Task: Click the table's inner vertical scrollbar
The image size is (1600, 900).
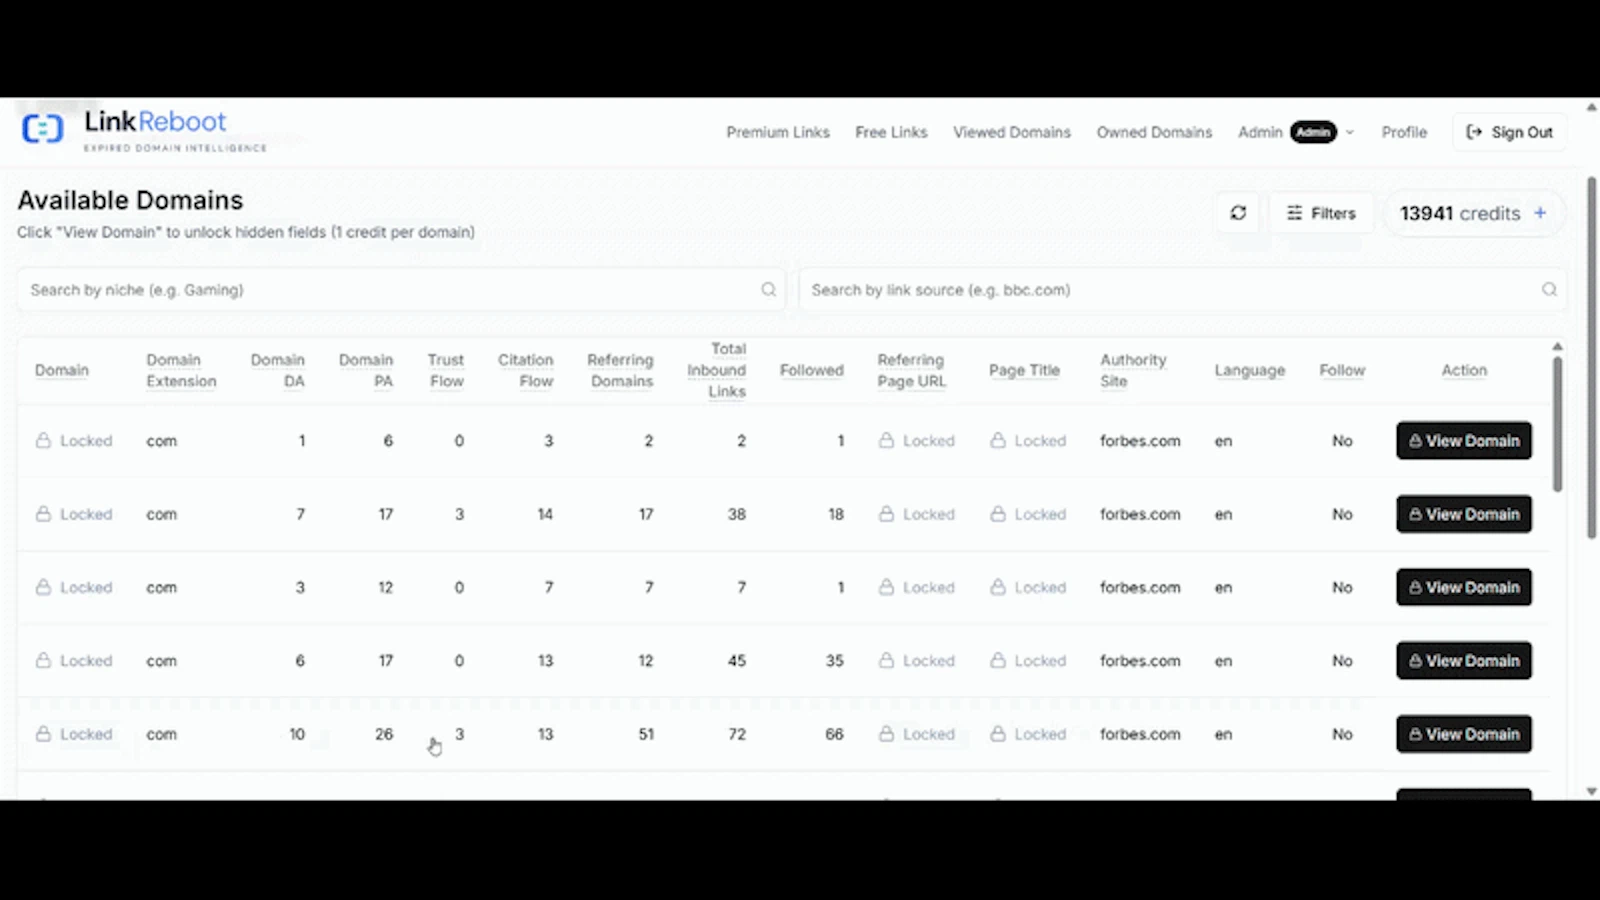Action: point(1557,423)
